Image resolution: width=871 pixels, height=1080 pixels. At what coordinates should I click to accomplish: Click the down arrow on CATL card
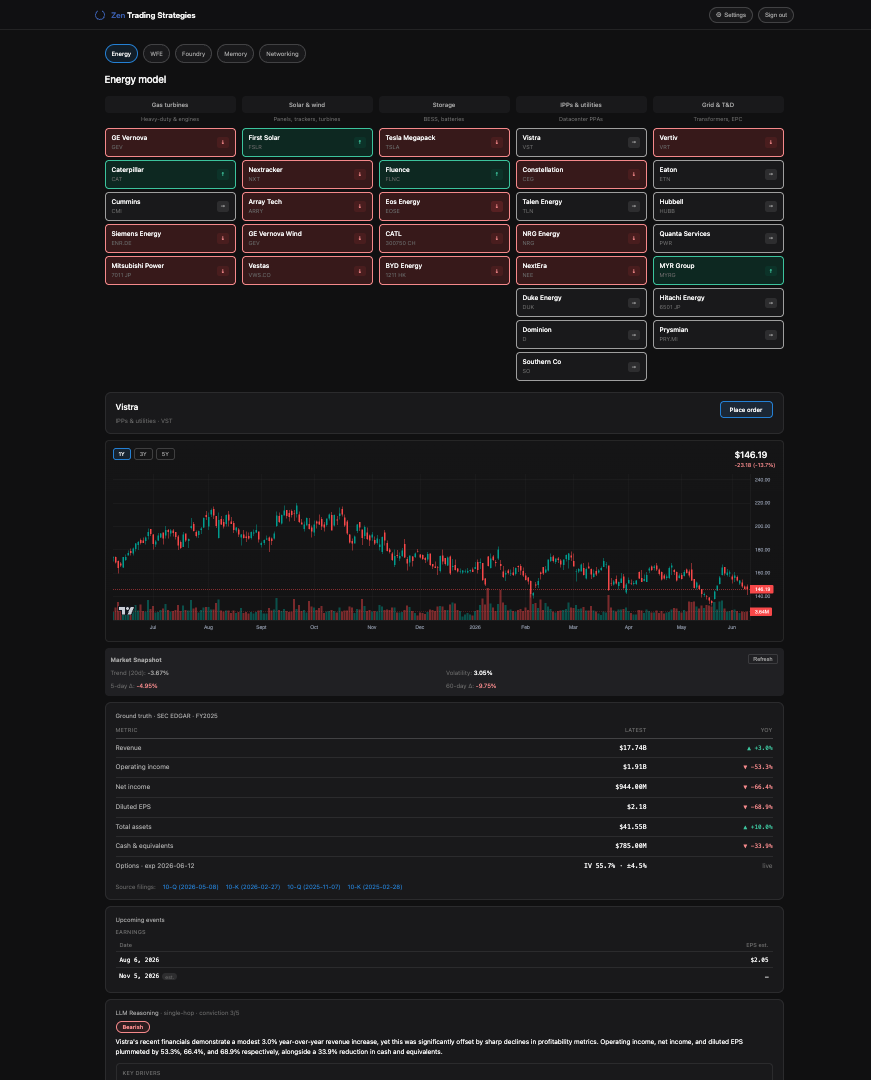tap(496, 238)
